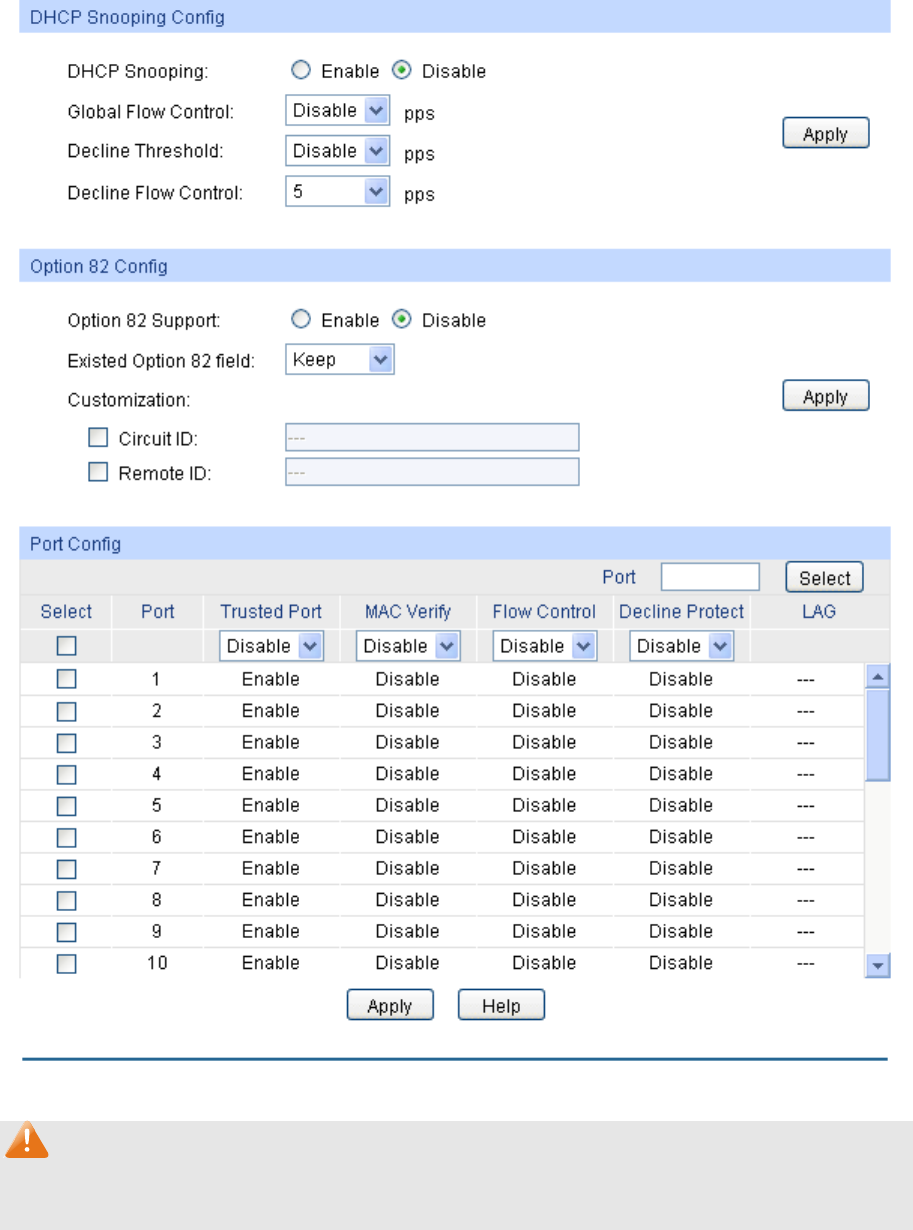Enable DHCP Snooping radio button
913x1230 pixels.
point(300,71)
